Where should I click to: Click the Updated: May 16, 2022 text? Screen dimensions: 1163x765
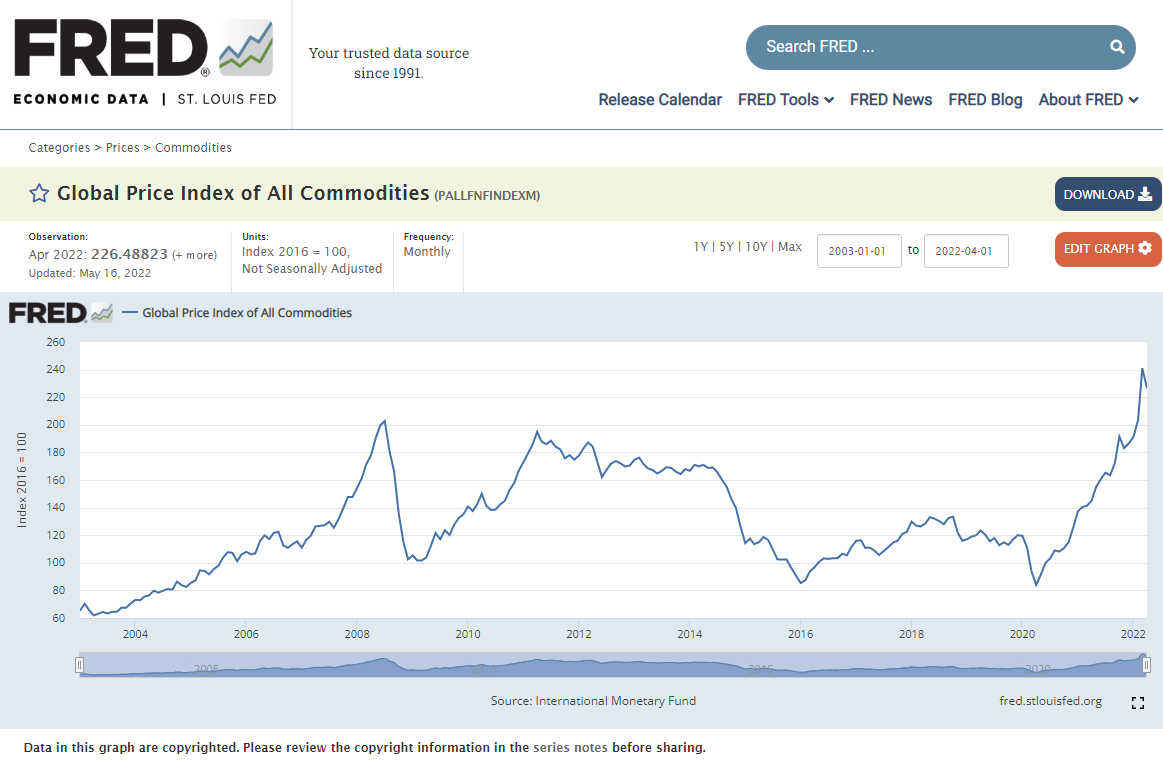click(x=90, y=273)
